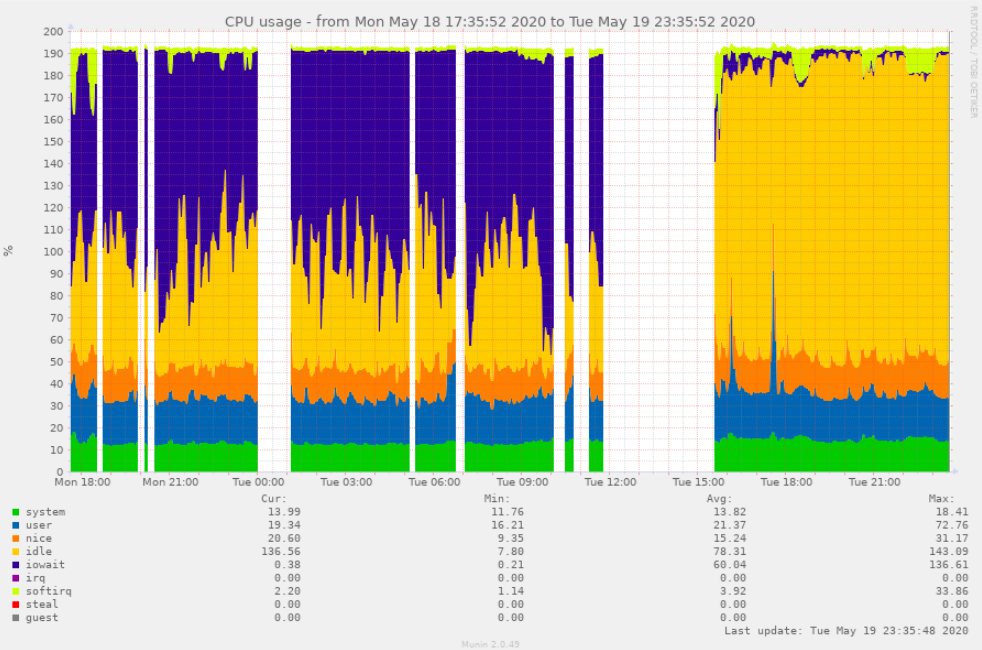This screenshot has height=650, width=982.
Task: Click the Last update timestamp text
Action: pos(846,631)
